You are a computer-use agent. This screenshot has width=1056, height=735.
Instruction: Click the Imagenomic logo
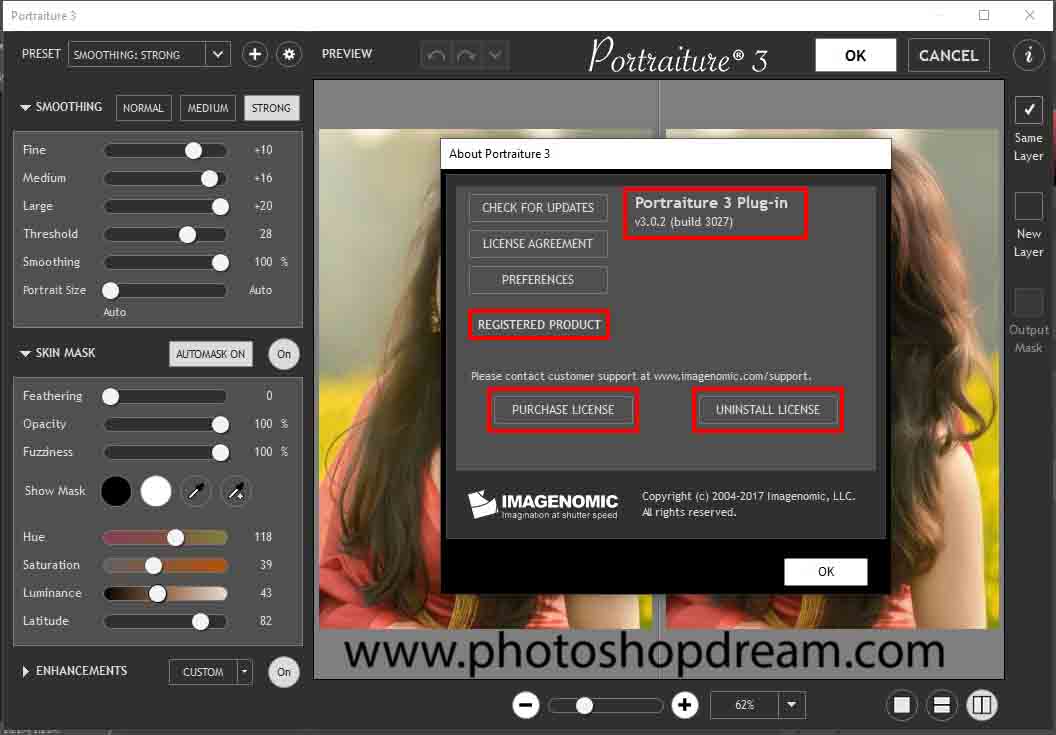(x=543, y=505)
